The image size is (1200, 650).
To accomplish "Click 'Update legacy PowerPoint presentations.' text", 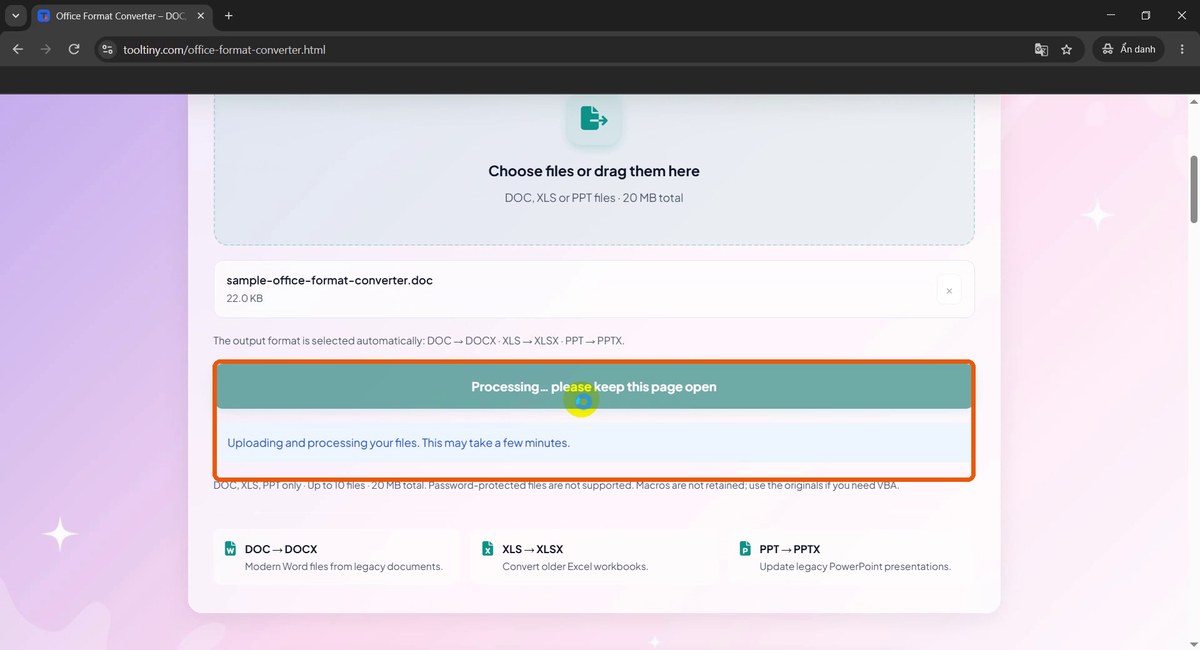I will click(855, 566).
